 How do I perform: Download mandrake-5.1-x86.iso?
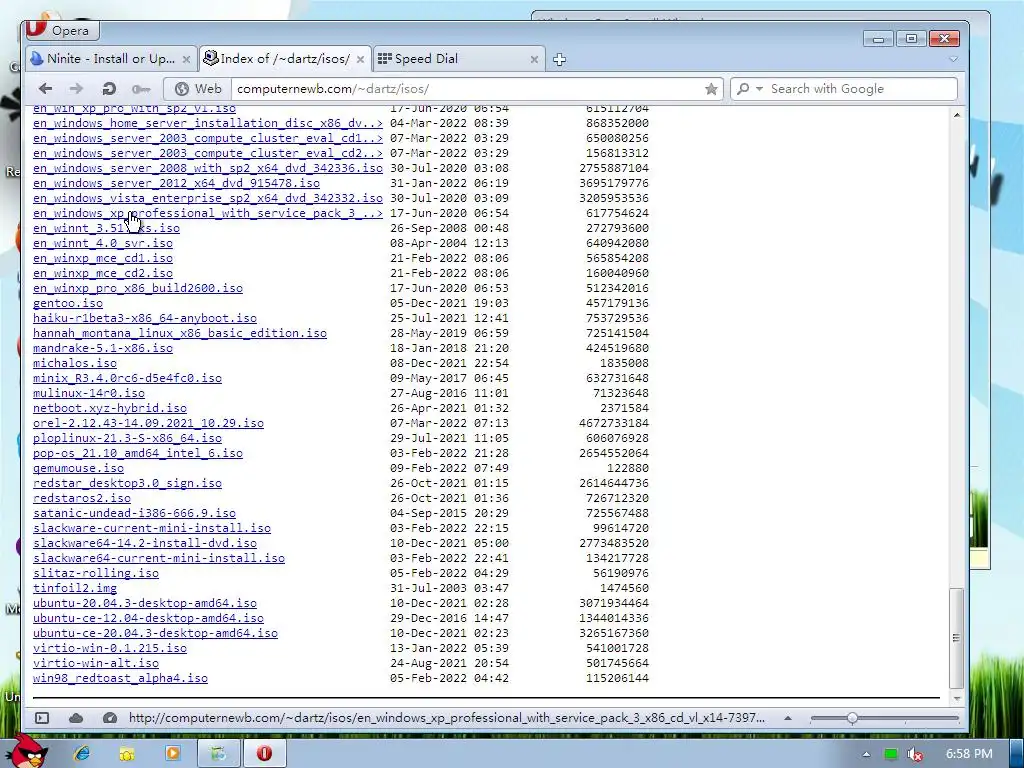pos(103,348)
